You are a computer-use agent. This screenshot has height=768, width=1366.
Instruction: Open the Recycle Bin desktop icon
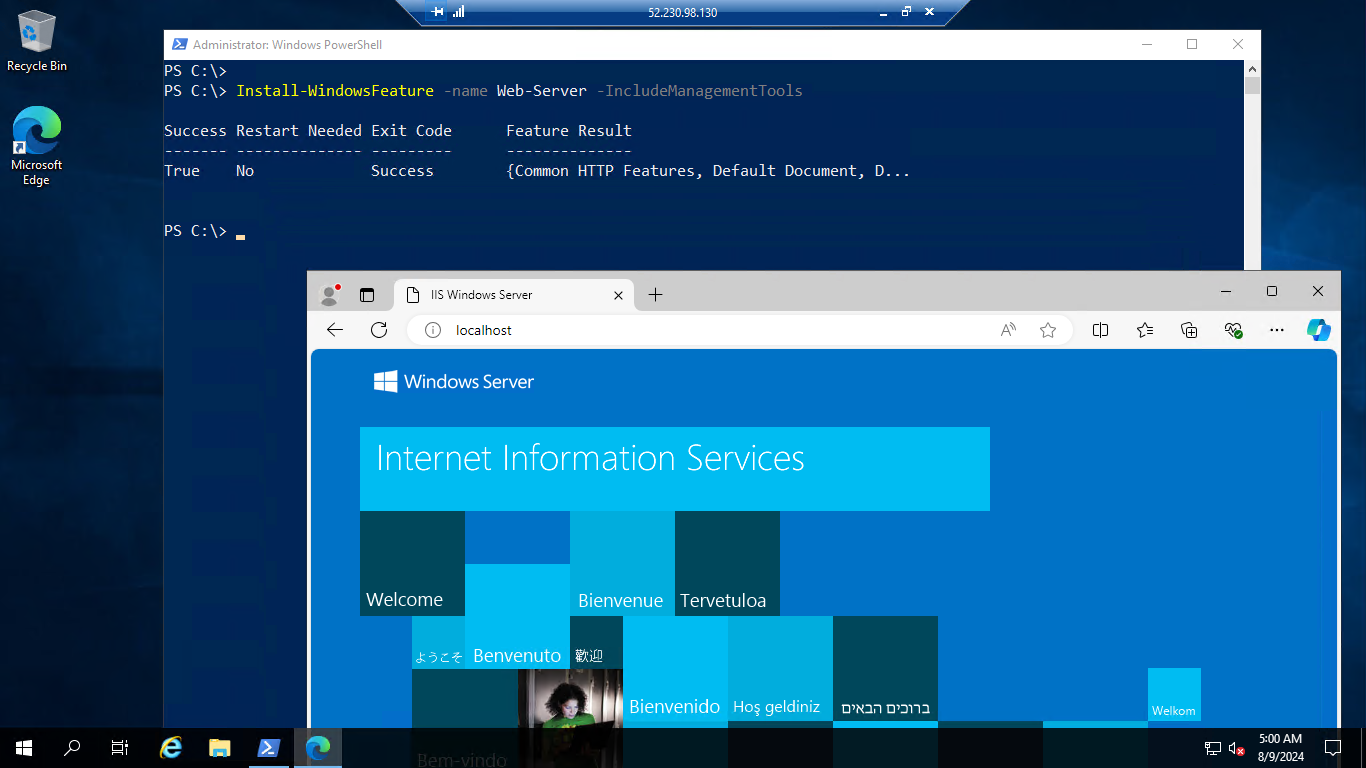(x=37, y=42)
